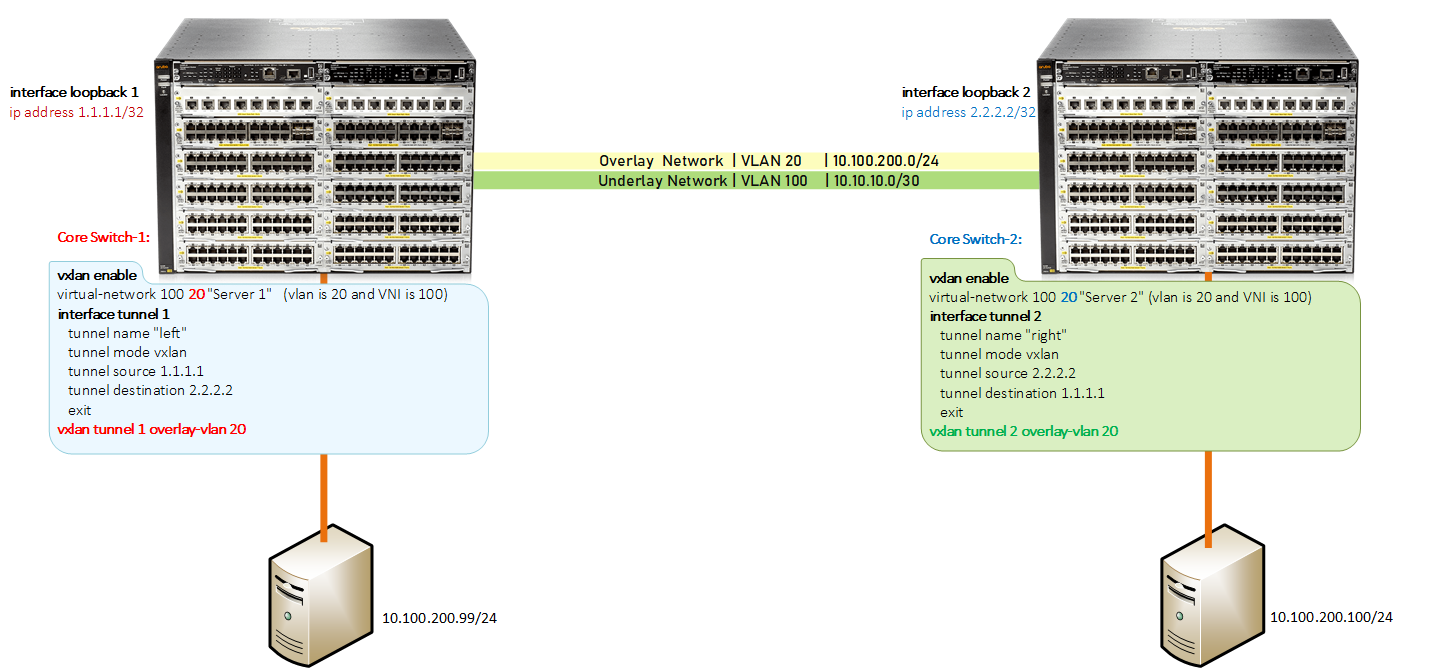Click the "Core Switch-2:" blue label

976,239
